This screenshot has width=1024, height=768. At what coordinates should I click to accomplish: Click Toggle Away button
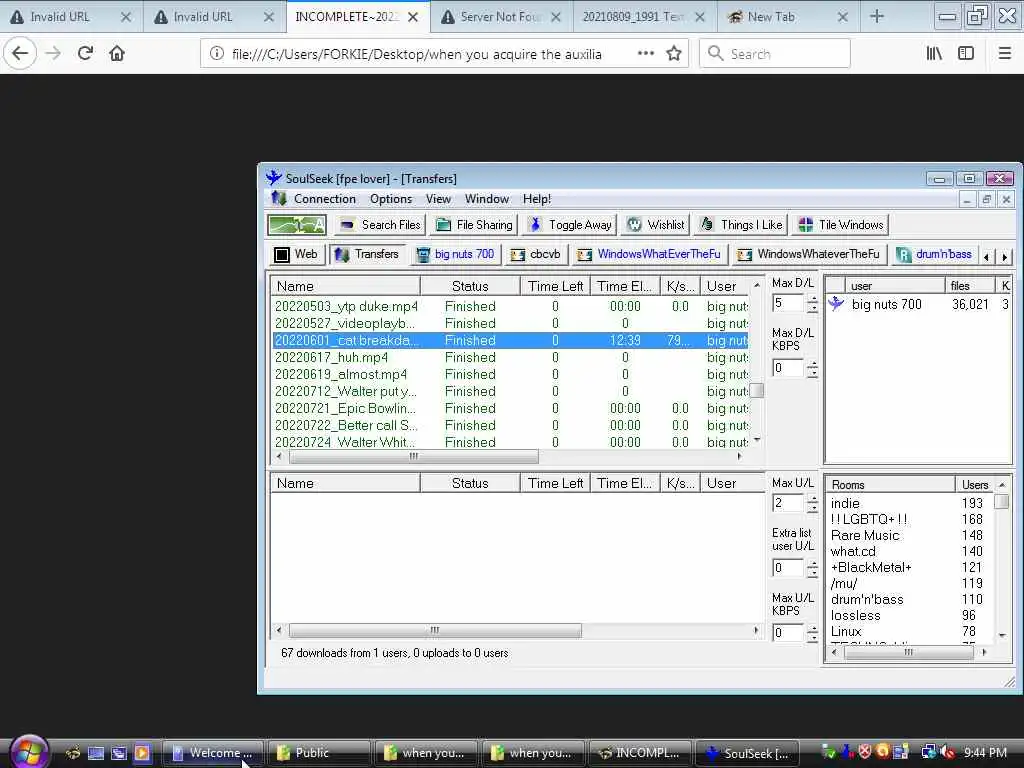click(569, 225)
